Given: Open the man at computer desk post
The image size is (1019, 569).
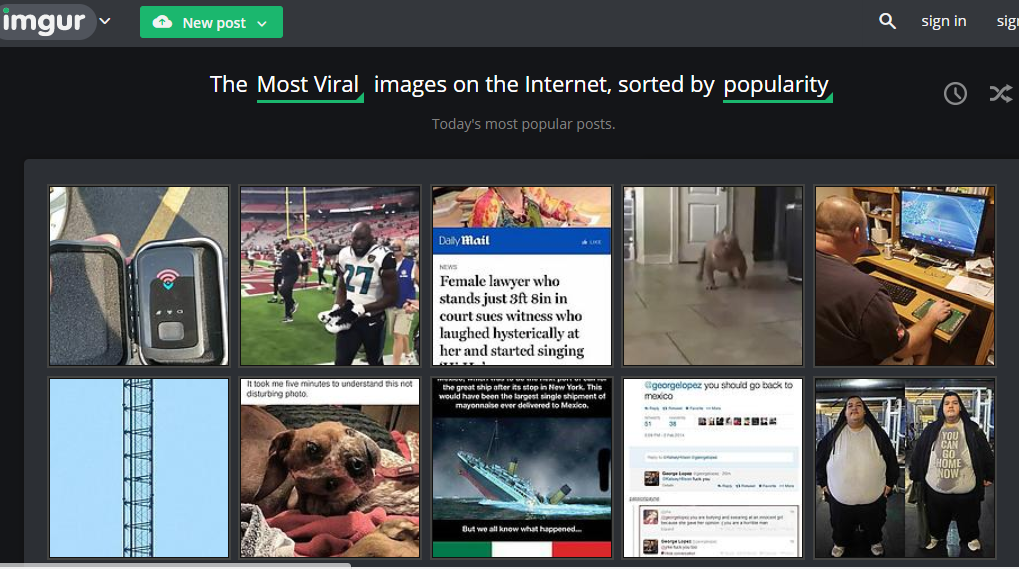Looking at the screenshot, I should (905, 276).
